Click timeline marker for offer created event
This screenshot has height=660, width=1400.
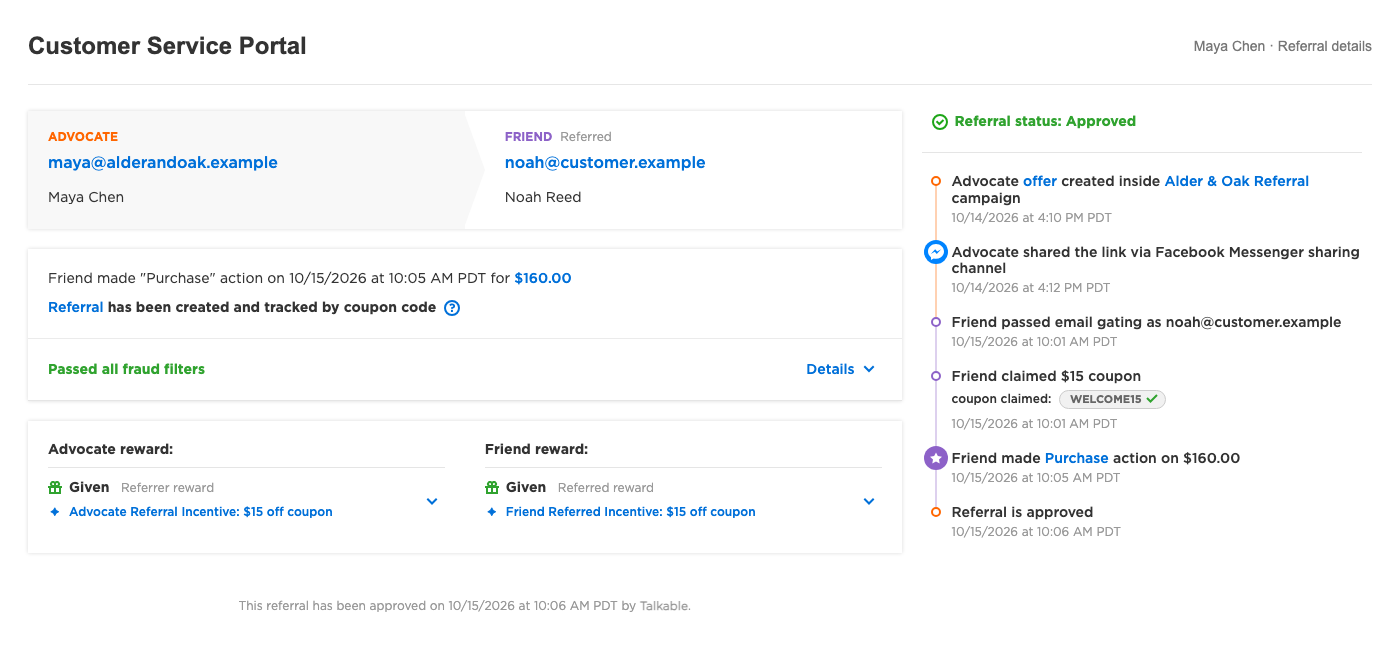click(x=936, y=181)
